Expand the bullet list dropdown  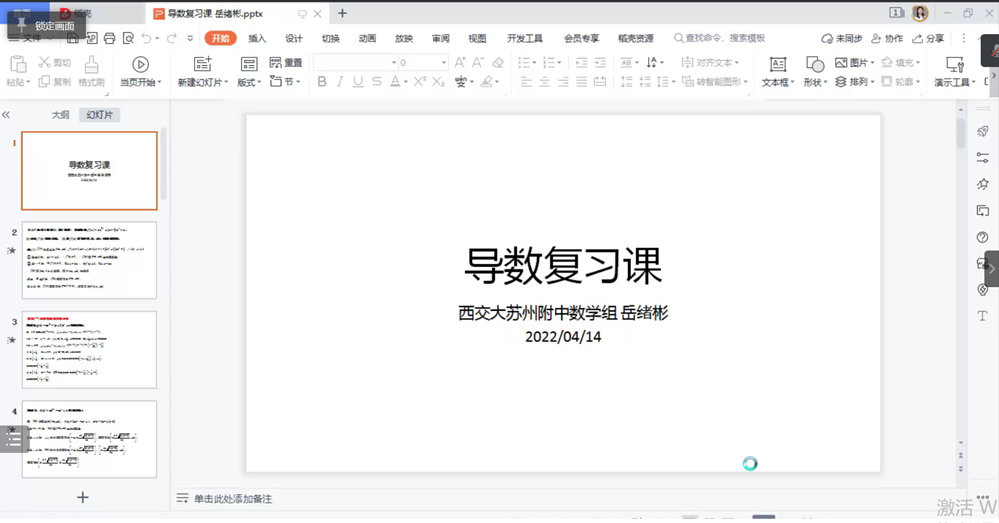click(535, 62)
